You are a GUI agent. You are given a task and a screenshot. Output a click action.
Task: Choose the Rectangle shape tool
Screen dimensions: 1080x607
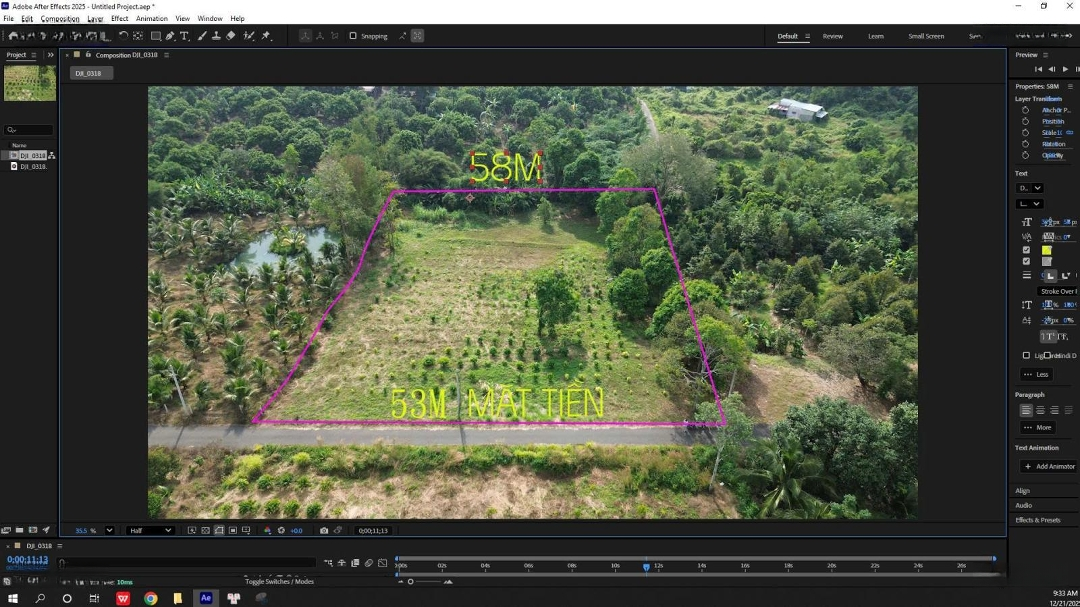[x=155, y=36]
